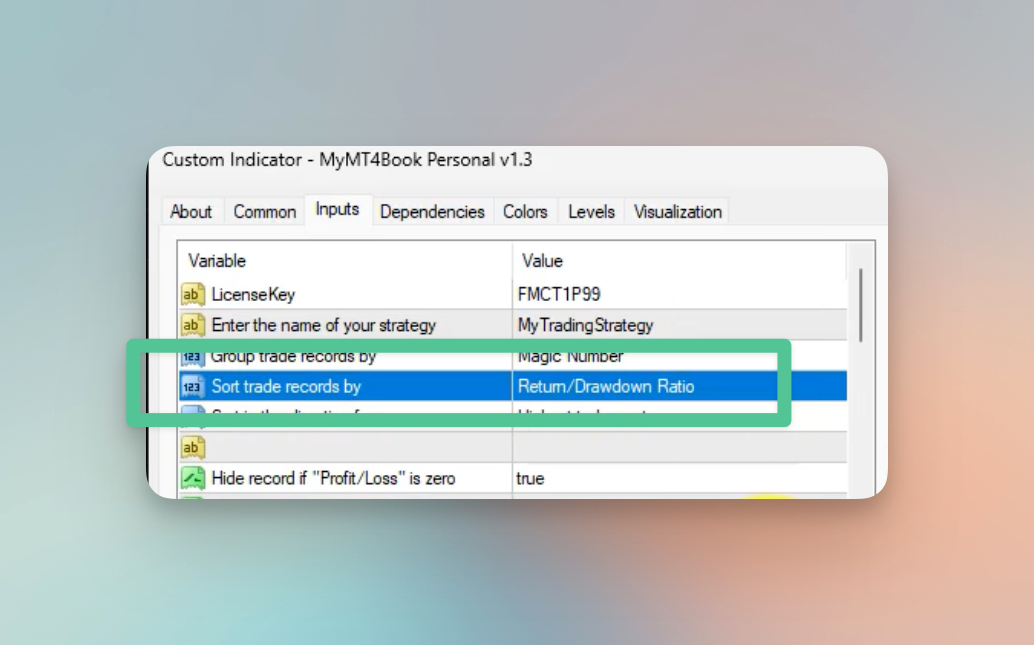Click the strategy name row string icon
Screen dimensions: 1034x645
[192, 325]
